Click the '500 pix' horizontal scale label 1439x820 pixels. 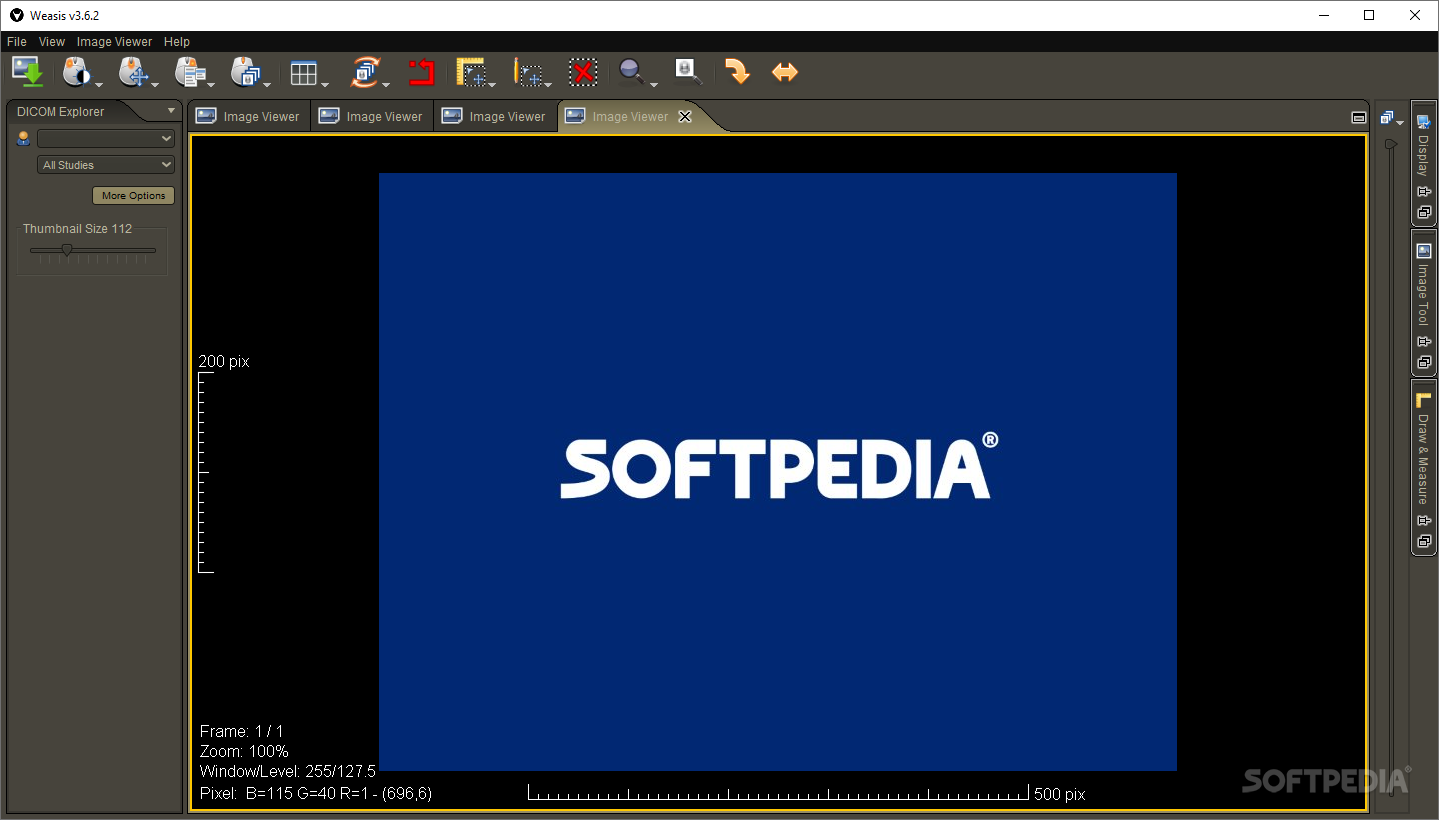point(1060,794)
